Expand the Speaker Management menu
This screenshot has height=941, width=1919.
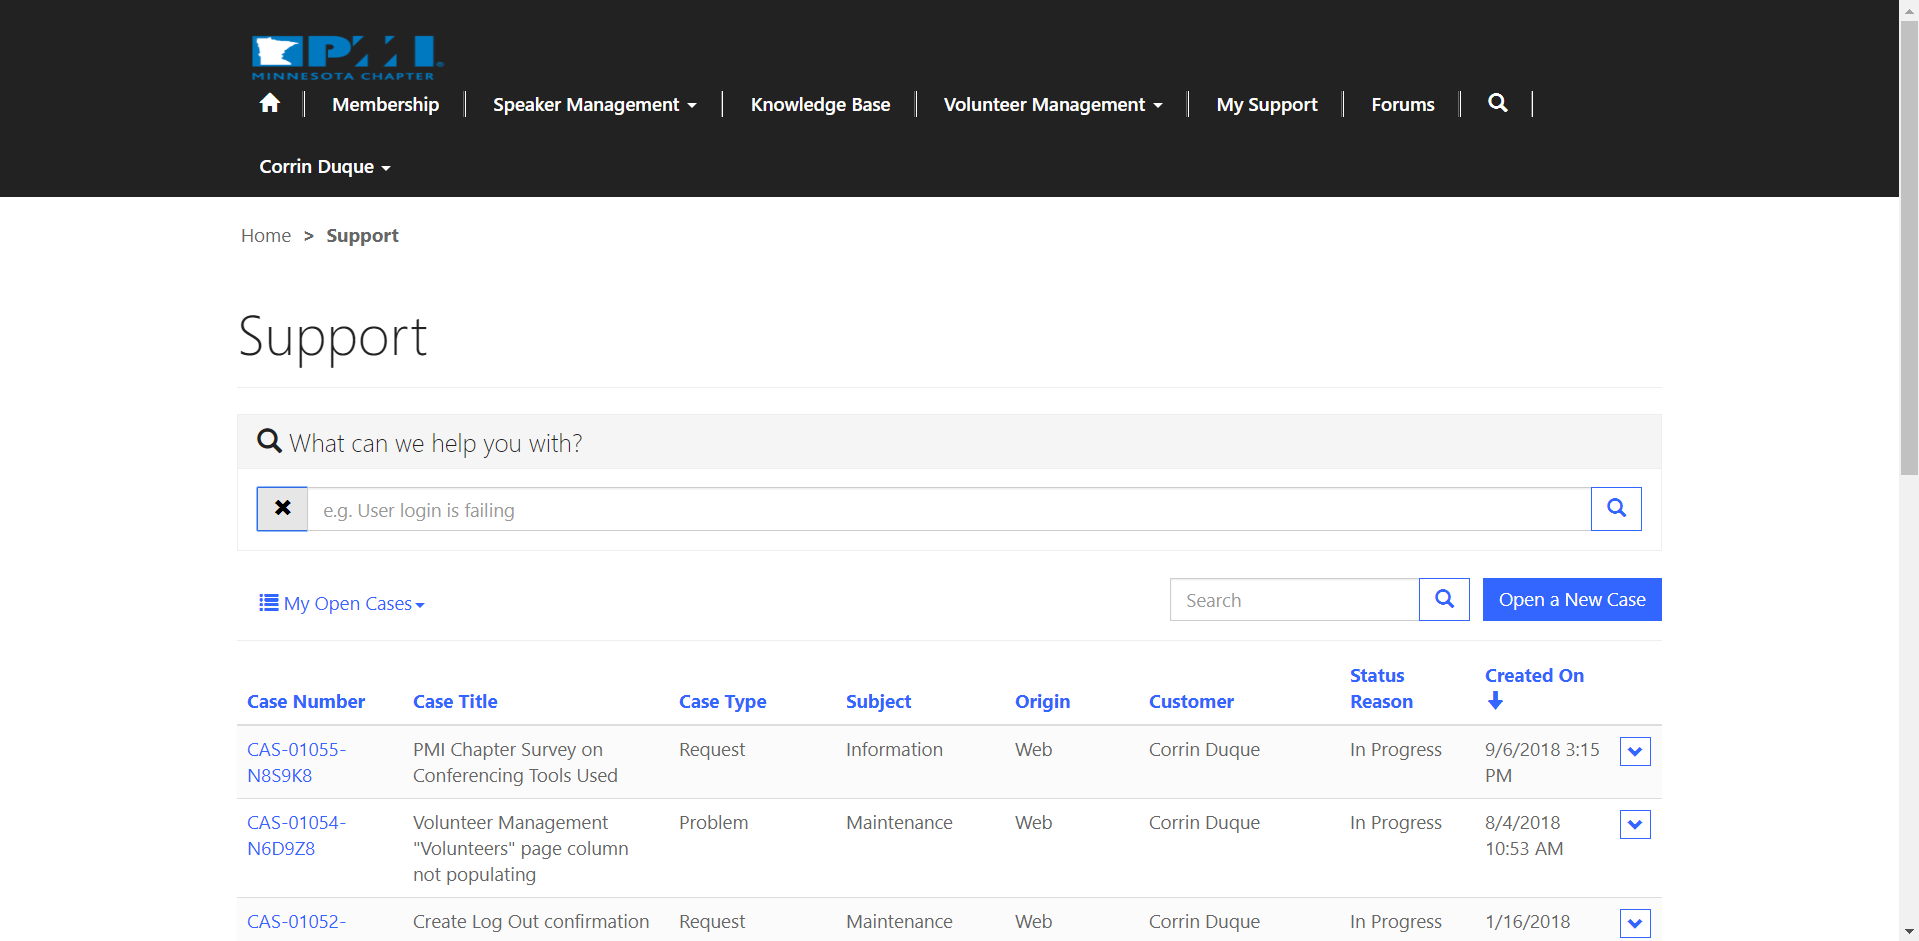(594, 105)
